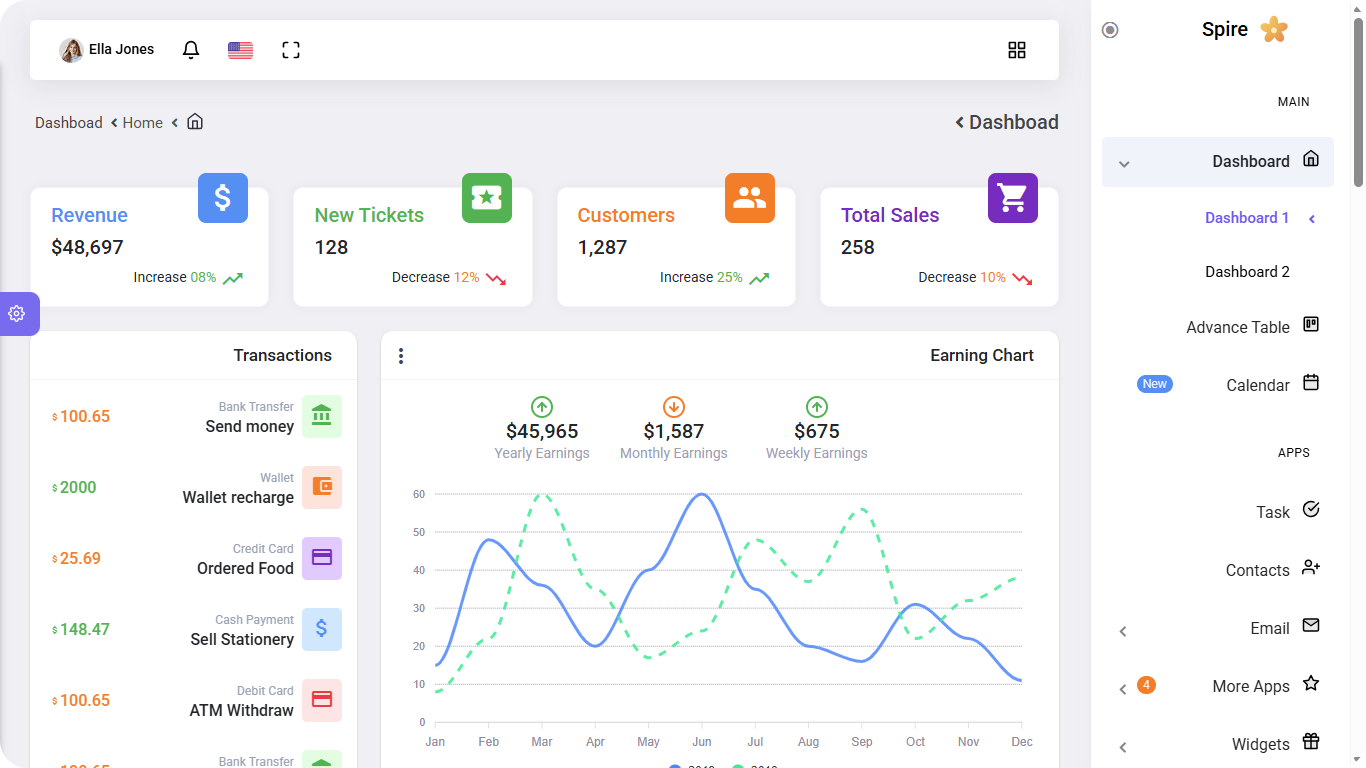The image size is (1366, 768).
Task: Open the apps grid icon in header
Action: point(1017,50)
